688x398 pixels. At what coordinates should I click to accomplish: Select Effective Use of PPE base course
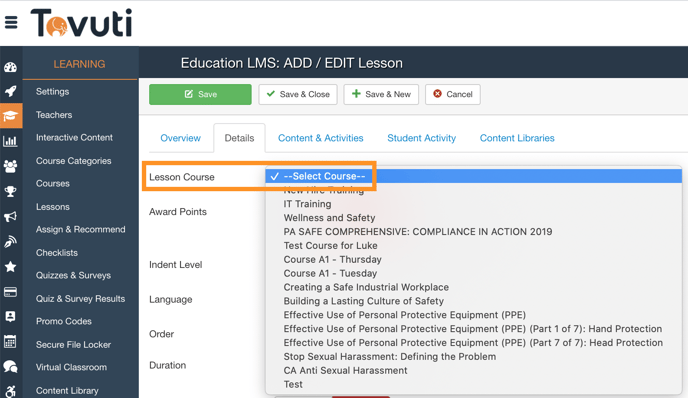tap(473, 315)
